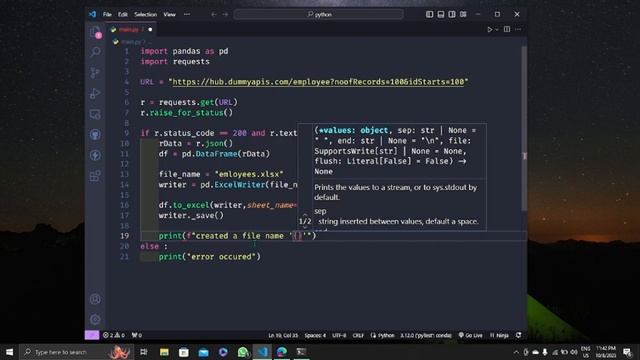Click the ports forwarded indicator showing 0
Screen dimensions: 640x360
coord(137,335)
